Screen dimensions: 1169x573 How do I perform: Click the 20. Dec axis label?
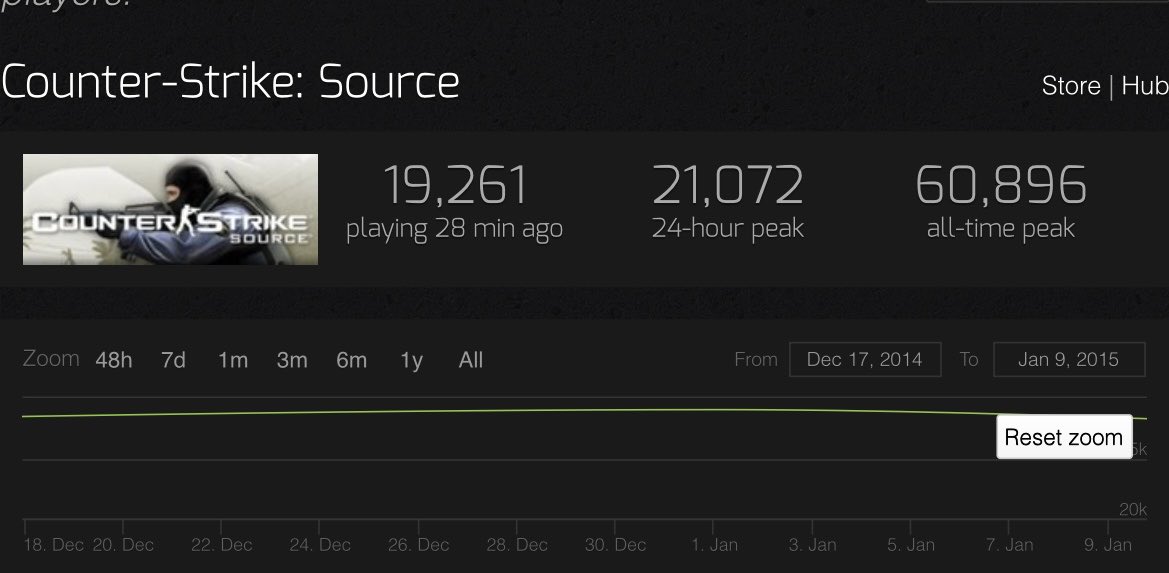pos(123,545)
